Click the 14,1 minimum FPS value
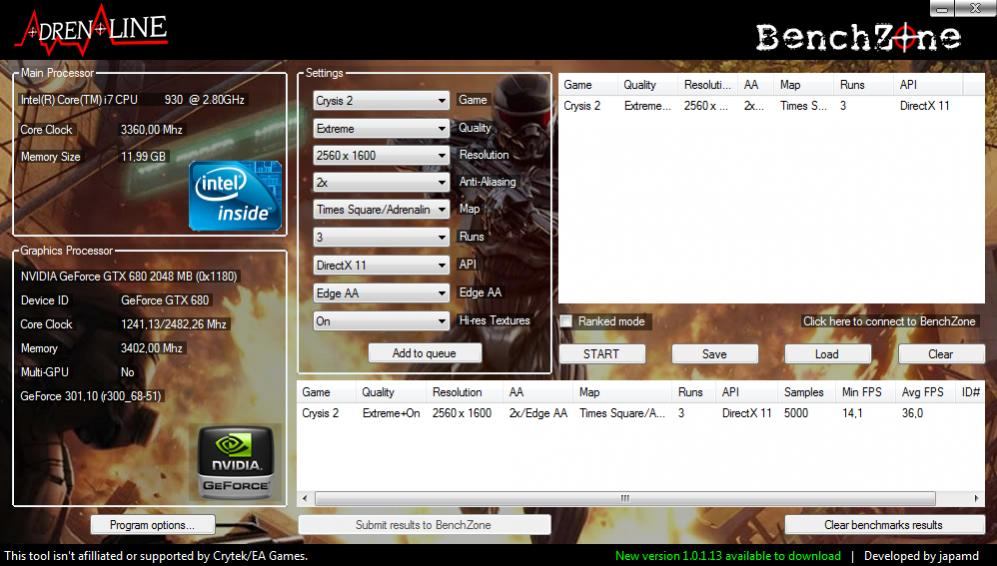This screenshot has height=566, width=997. point(853,413)
